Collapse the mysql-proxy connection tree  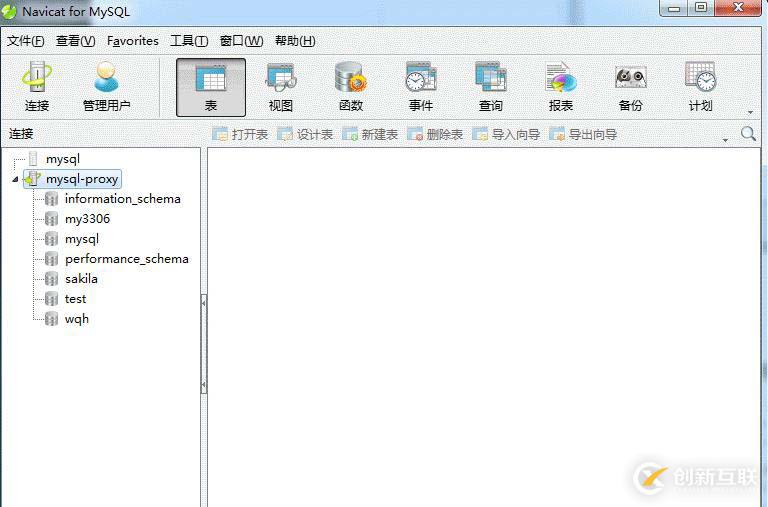pyautogui.click(x=15, y=179)
